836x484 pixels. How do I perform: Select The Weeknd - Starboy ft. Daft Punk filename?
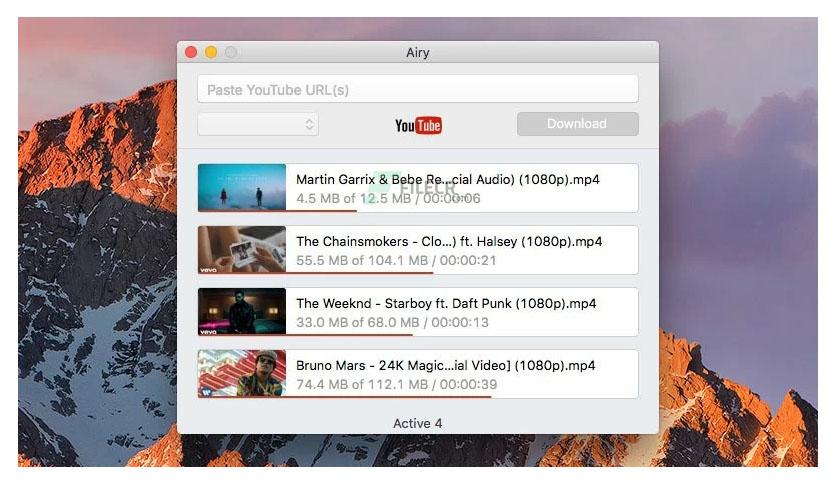click(x=446, y=303)
